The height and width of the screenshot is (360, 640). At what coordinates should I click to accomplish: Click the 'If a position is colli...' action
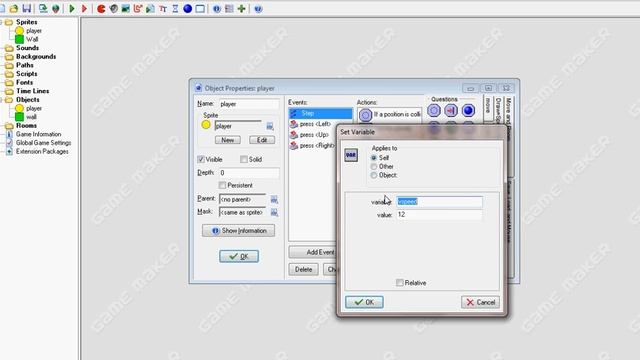tap(390, 115)
